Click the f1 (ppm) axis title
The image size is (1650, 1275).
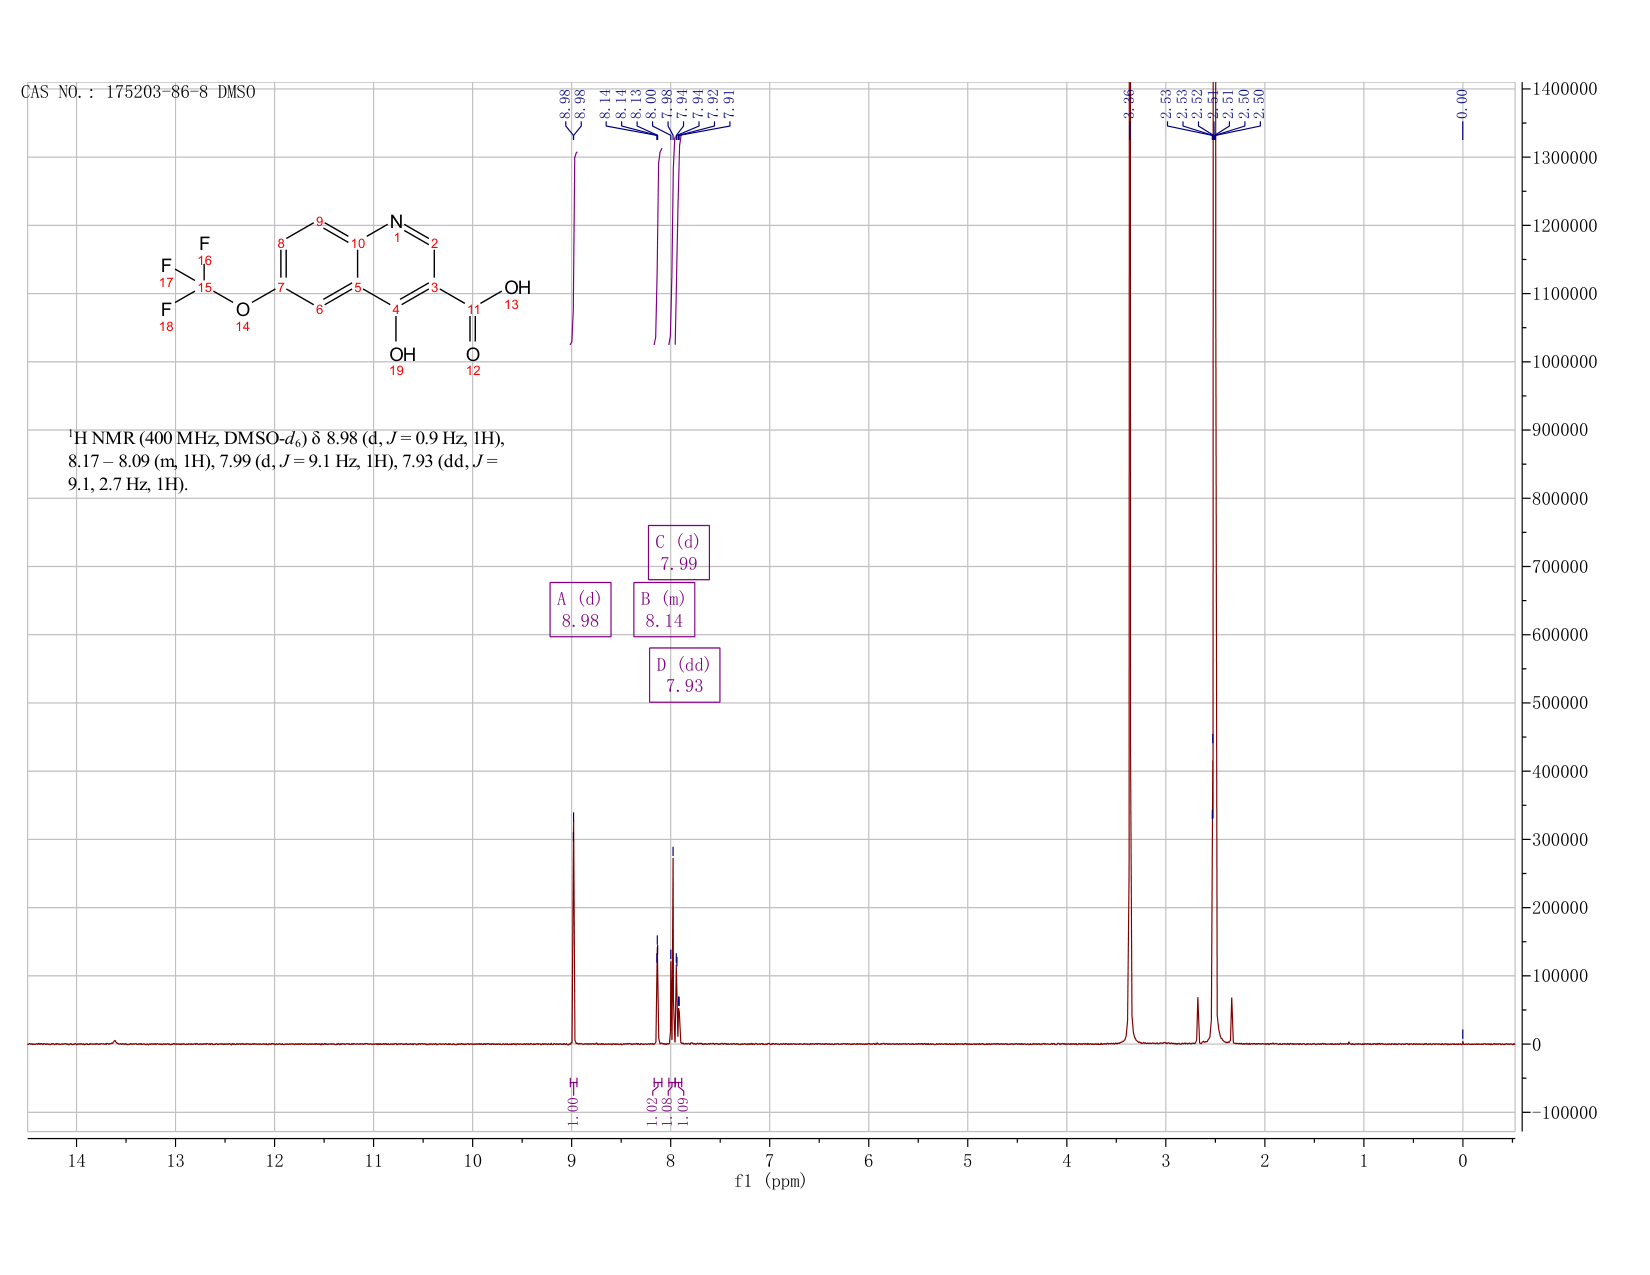[x=770, y=1181]
